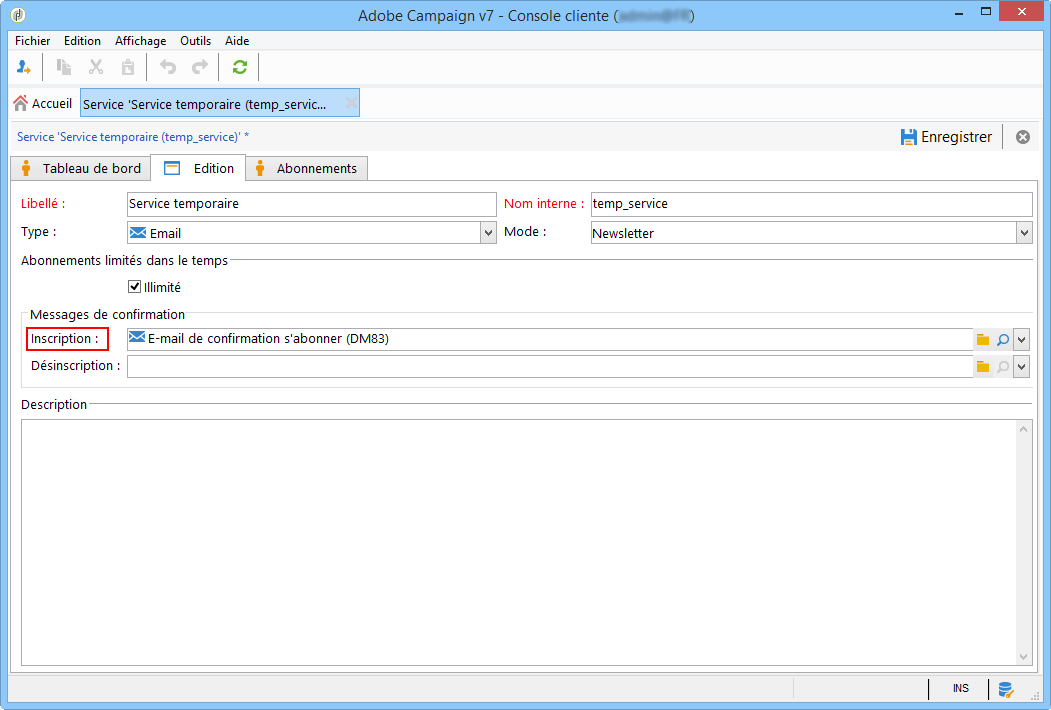Click magnifier icon in Inscription row

point(1003,340)
